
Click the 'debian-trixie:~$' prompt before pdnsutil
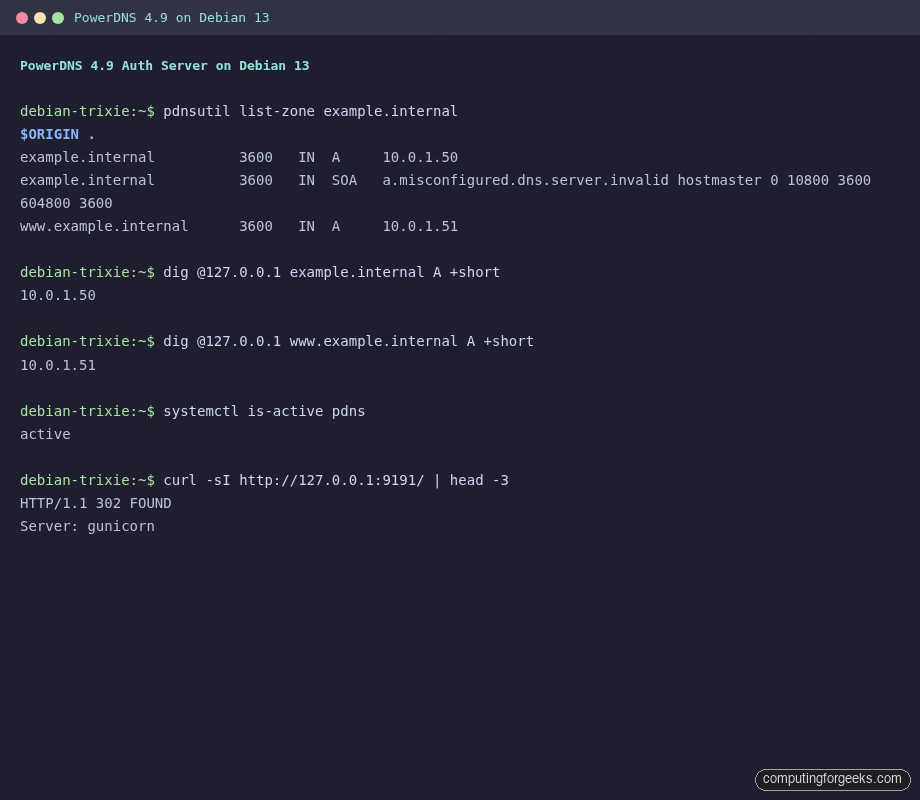click(x=87, y=111)
